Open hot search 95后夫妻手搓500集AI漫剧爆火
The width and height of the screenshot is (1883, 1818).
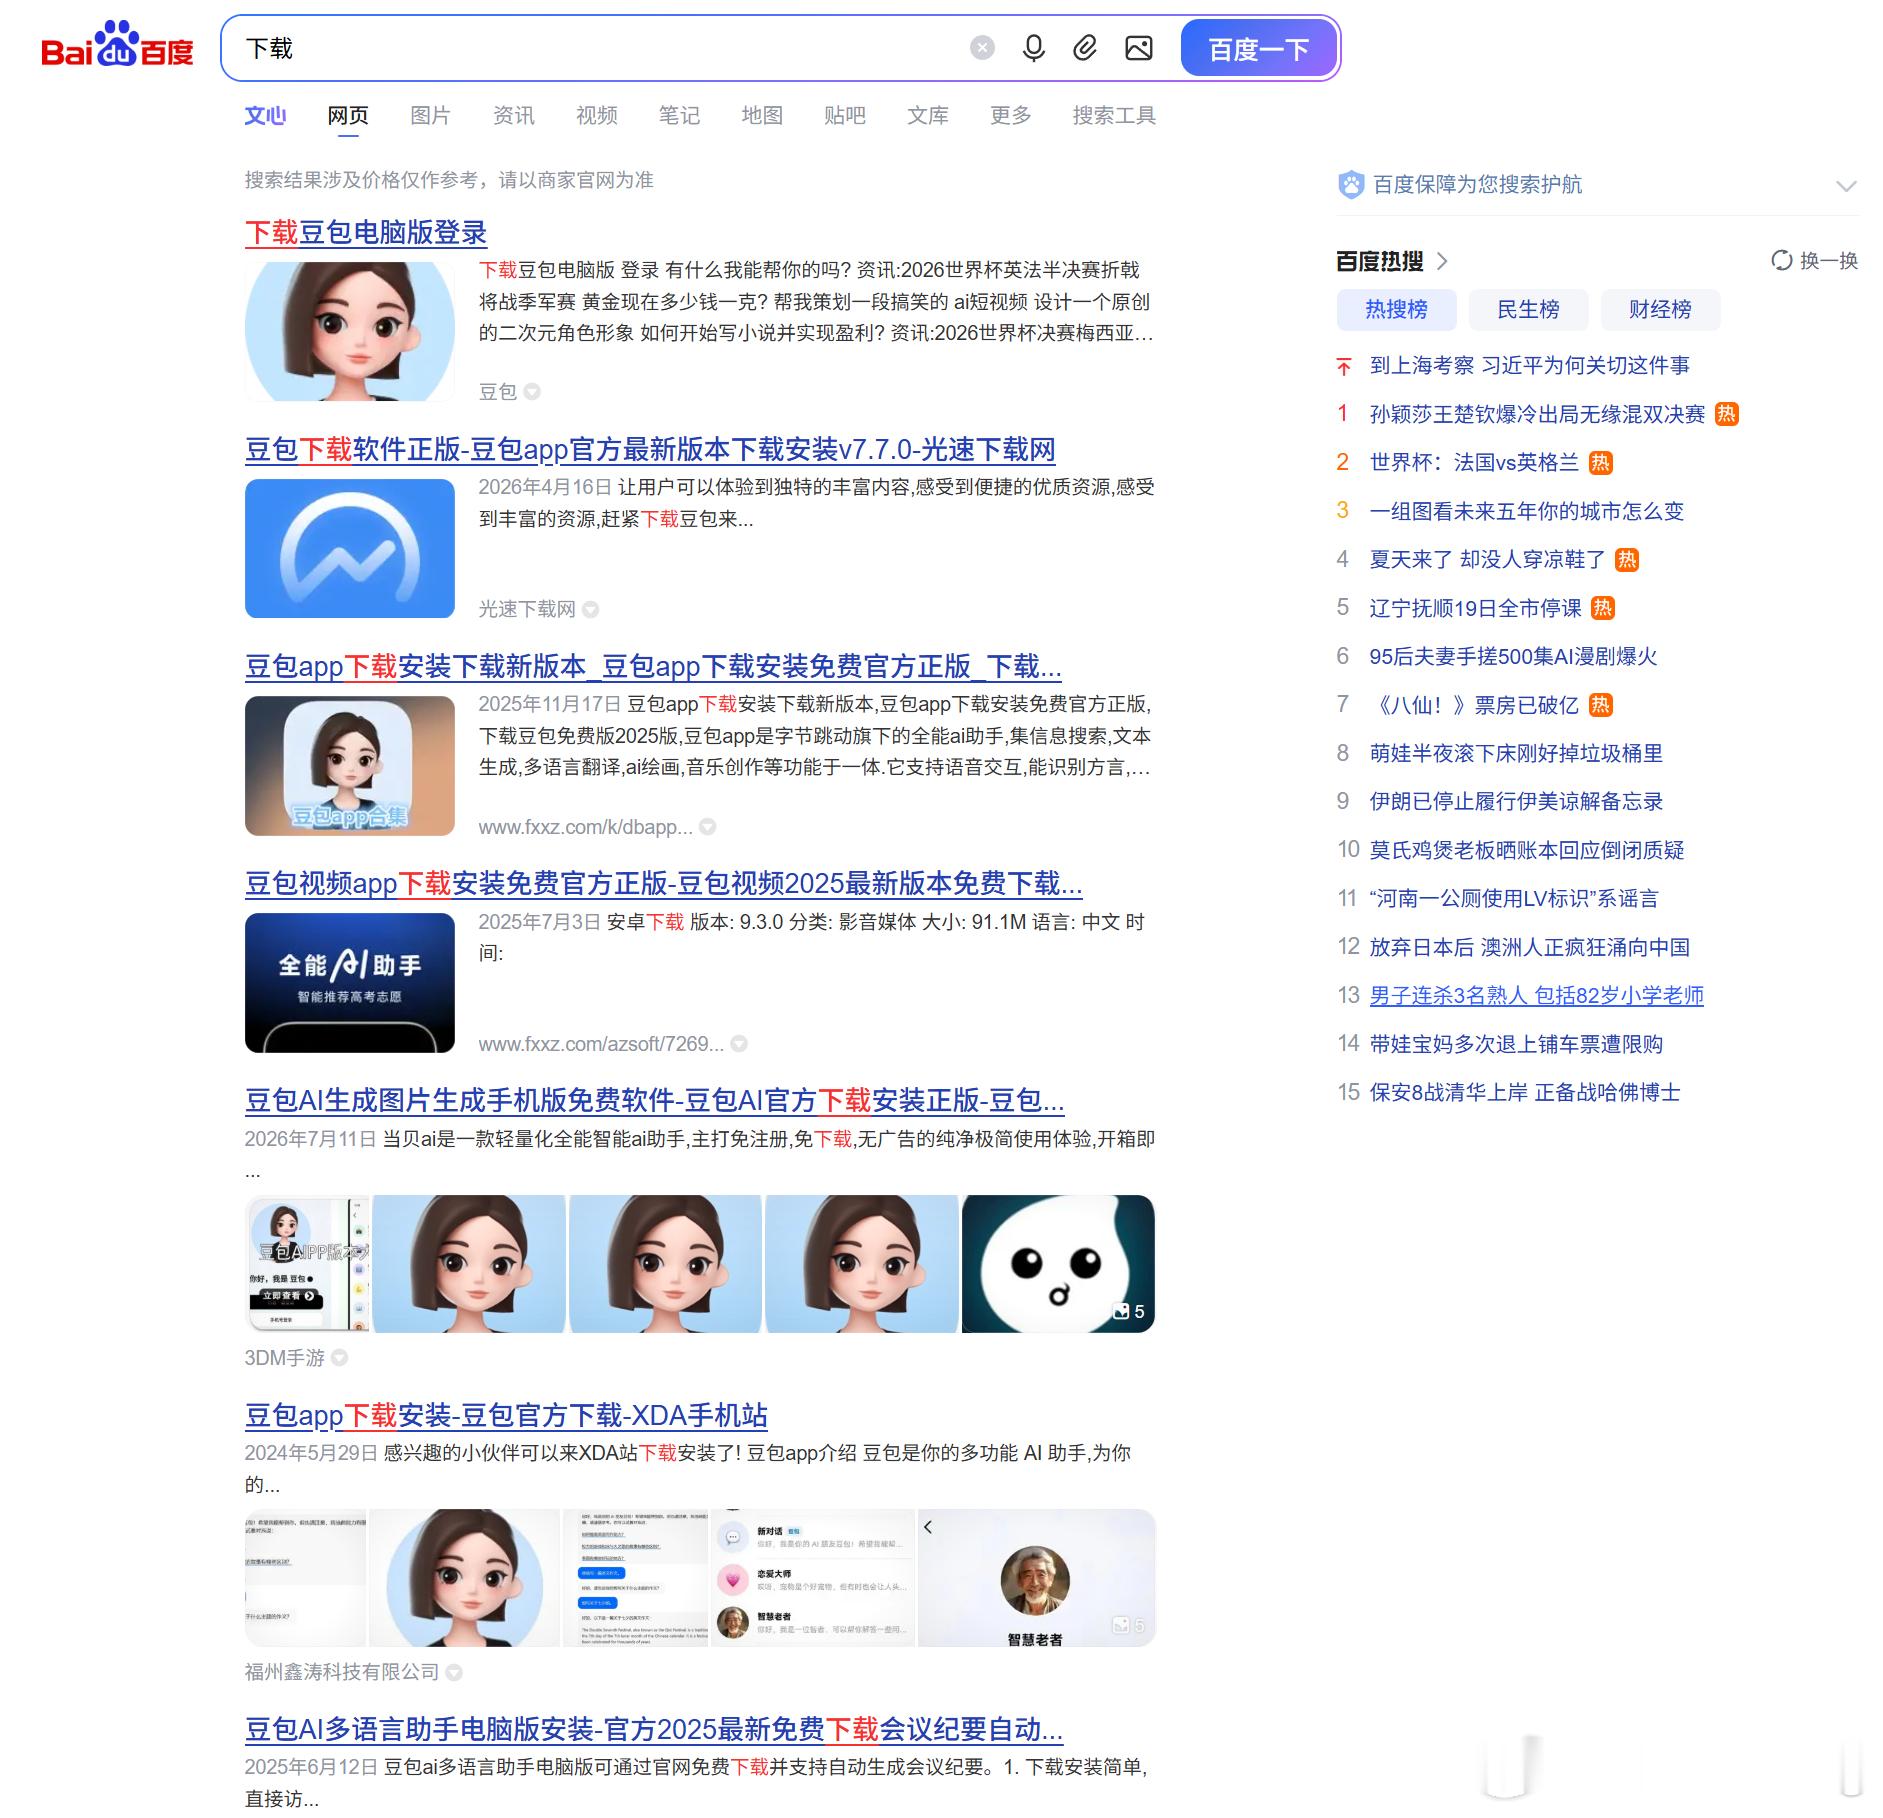point(1514,657)
